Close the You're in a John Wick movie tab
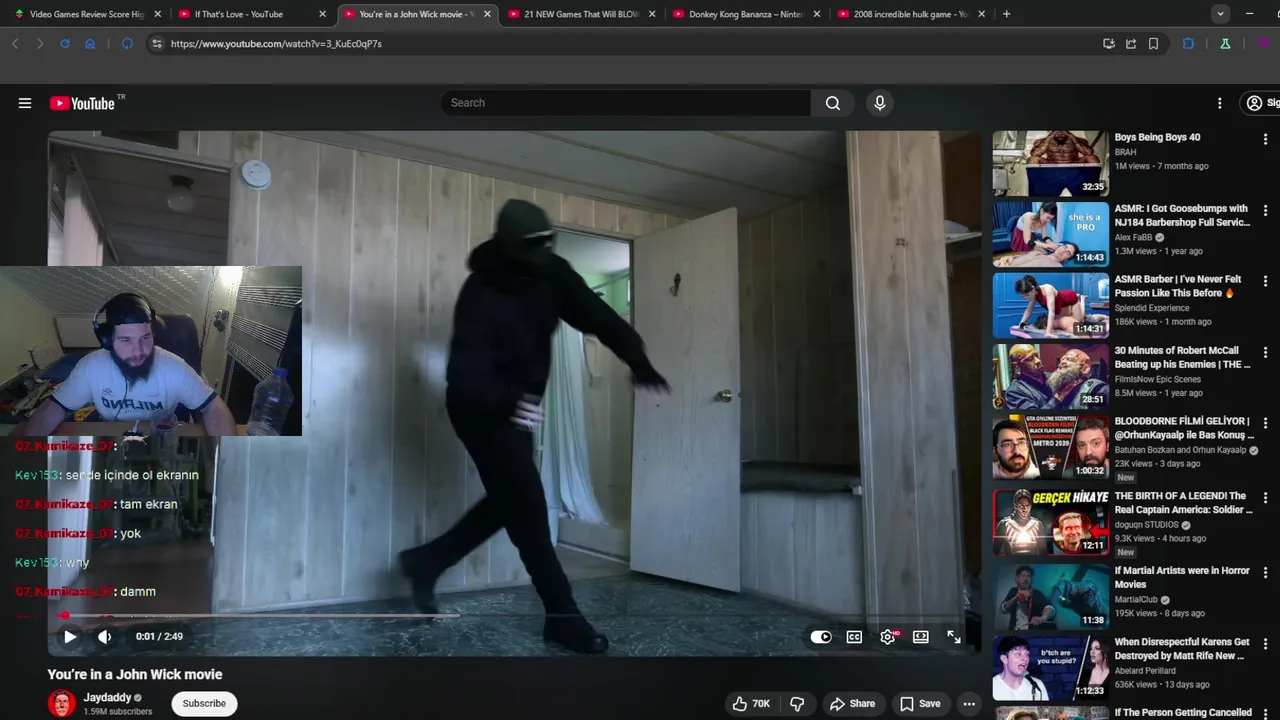 [487, 14]
